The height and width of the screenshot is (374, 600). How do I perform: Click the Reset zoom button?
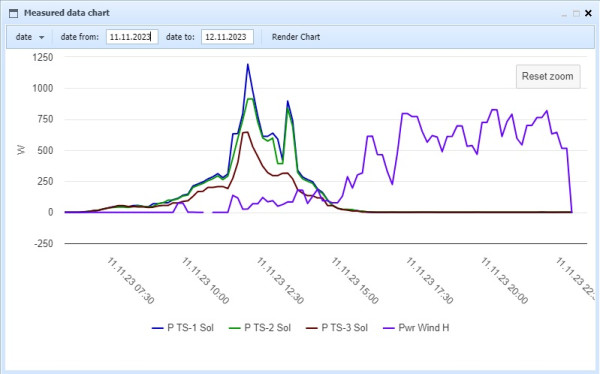(548, 77)
